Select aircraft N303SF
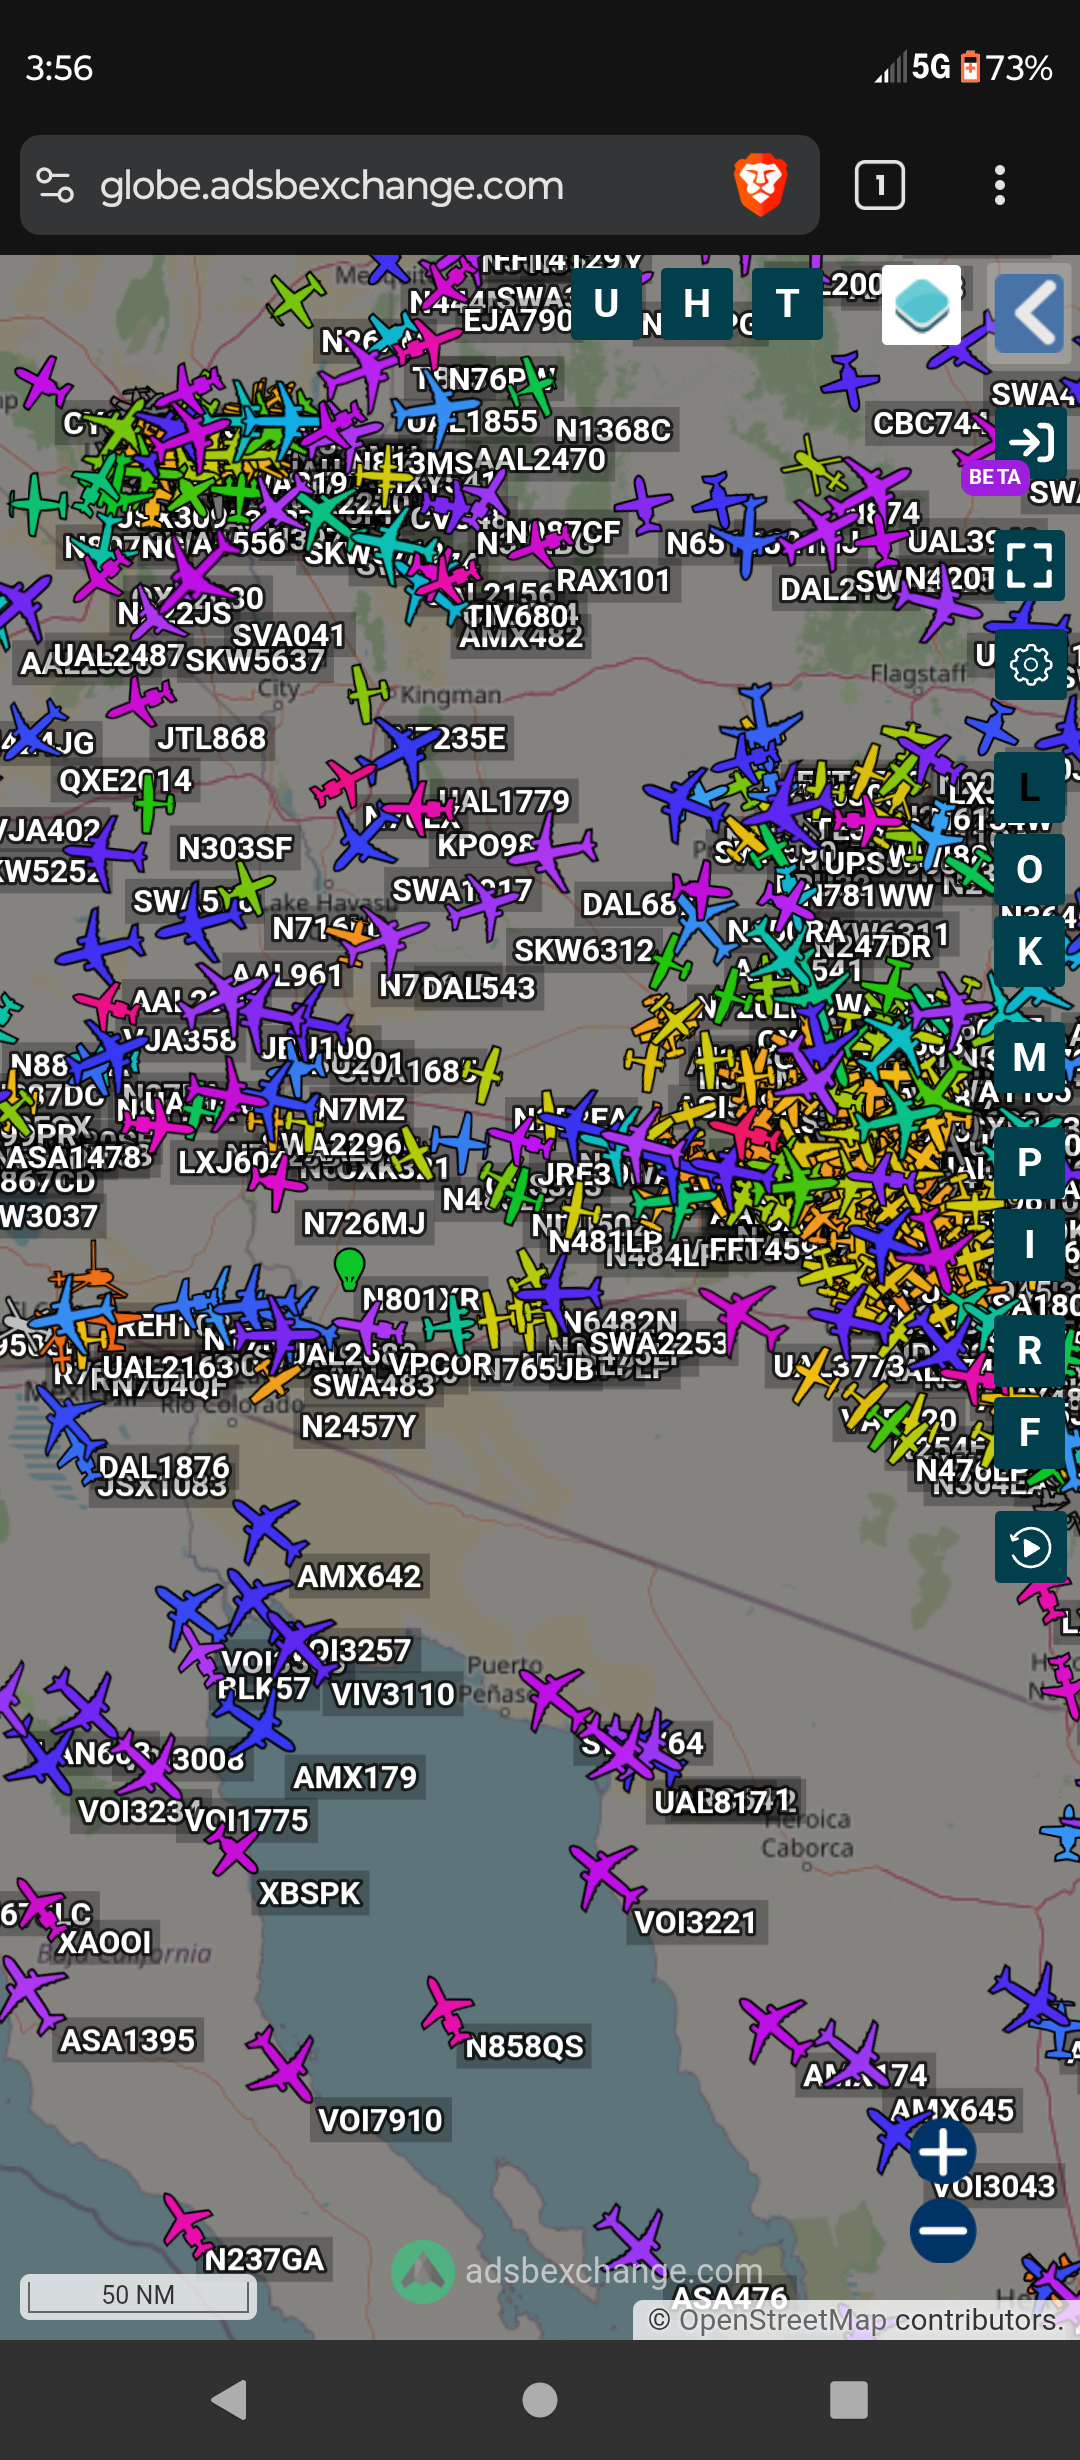This screenshot has height=2460, width=1080. point(235,848)
